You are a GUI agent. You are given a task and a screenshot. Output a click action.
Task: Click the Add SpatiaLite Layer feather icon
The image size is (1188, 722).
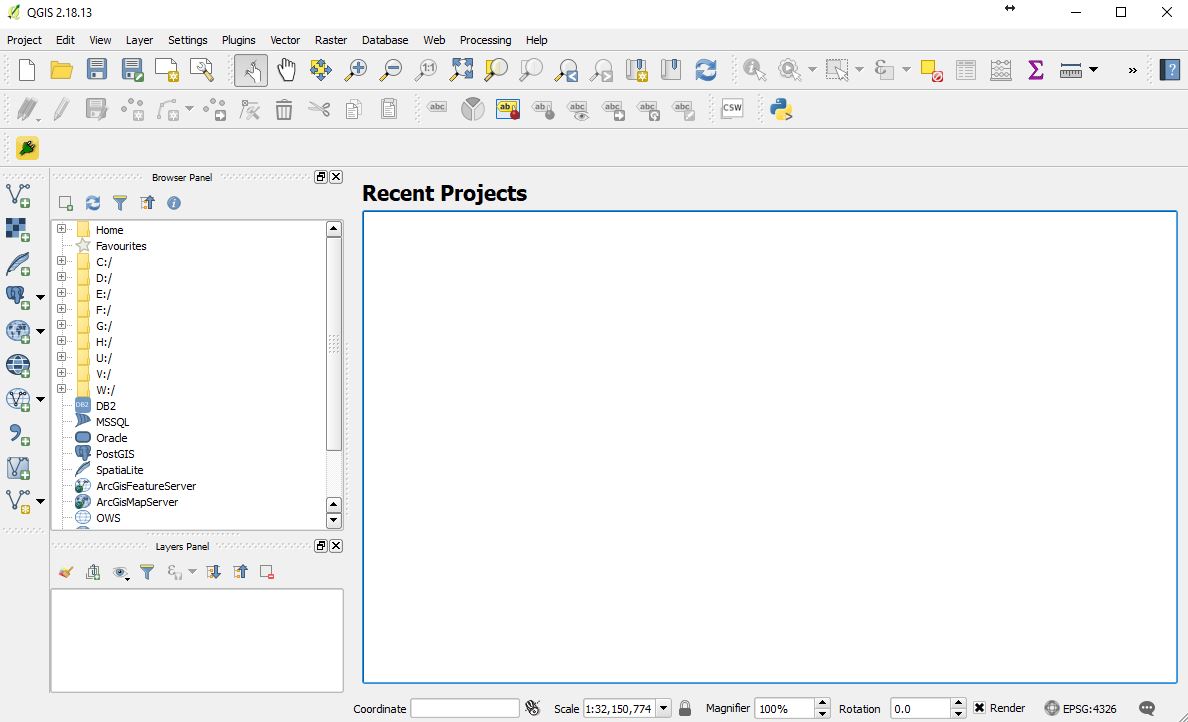pyautogui.click(x=18, y=264)
